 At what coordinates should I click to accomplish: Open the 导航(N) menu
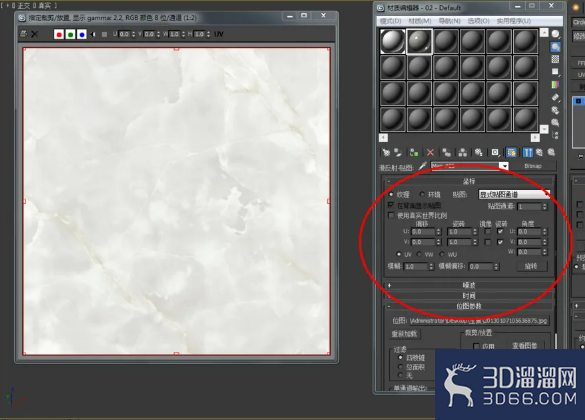coord(449,21)
